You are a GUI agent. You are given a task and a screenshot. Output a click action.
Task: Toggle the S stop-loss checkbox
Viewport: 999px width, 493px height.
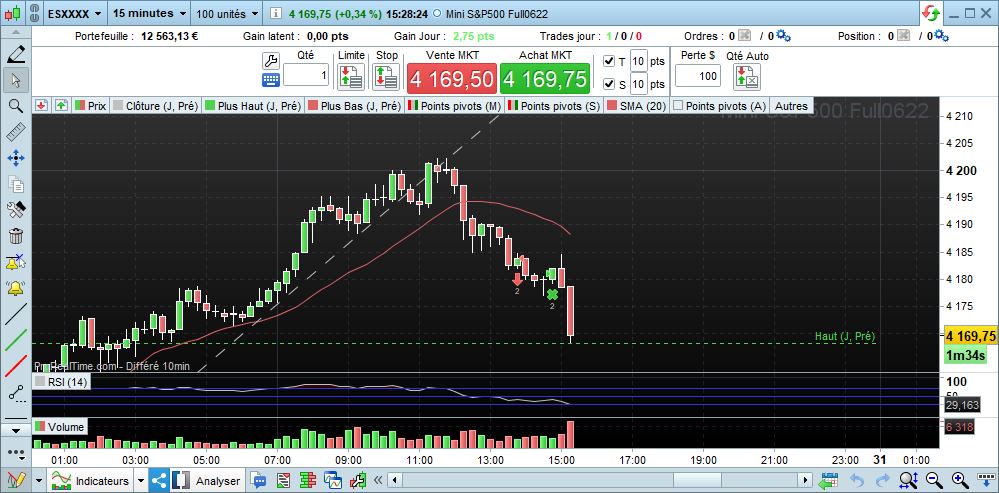pos(608,84)
